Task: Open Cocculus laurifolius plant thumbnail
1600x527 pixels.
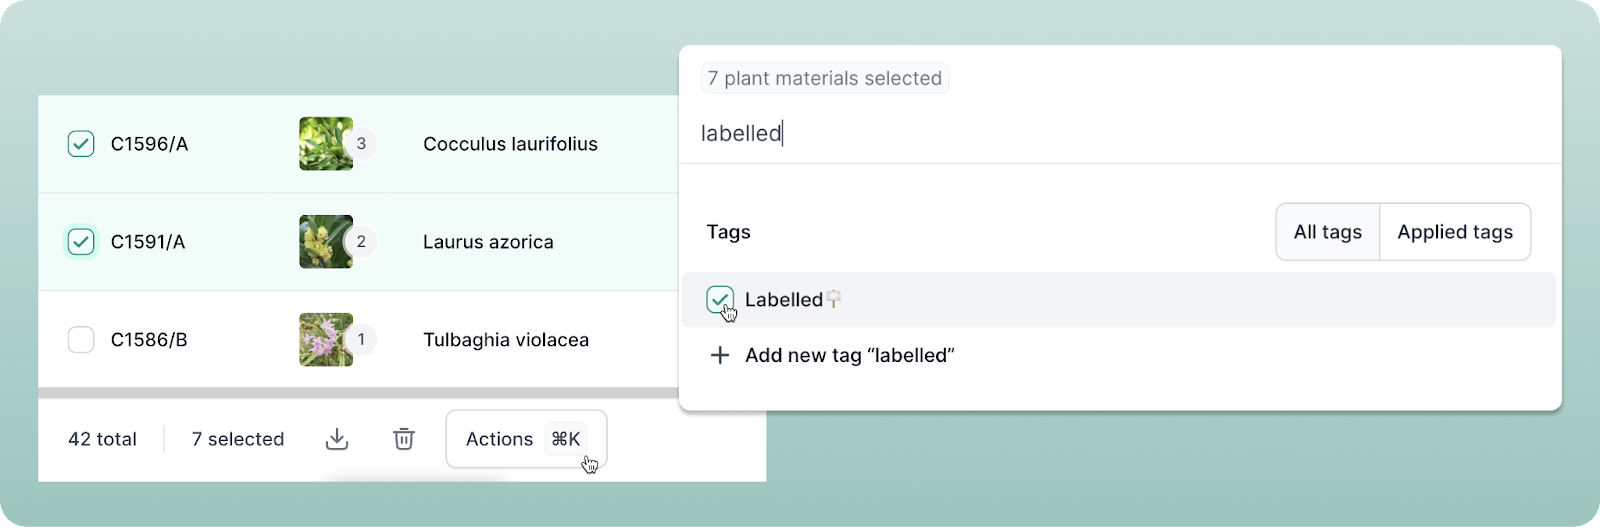Action: coord(322,144)
